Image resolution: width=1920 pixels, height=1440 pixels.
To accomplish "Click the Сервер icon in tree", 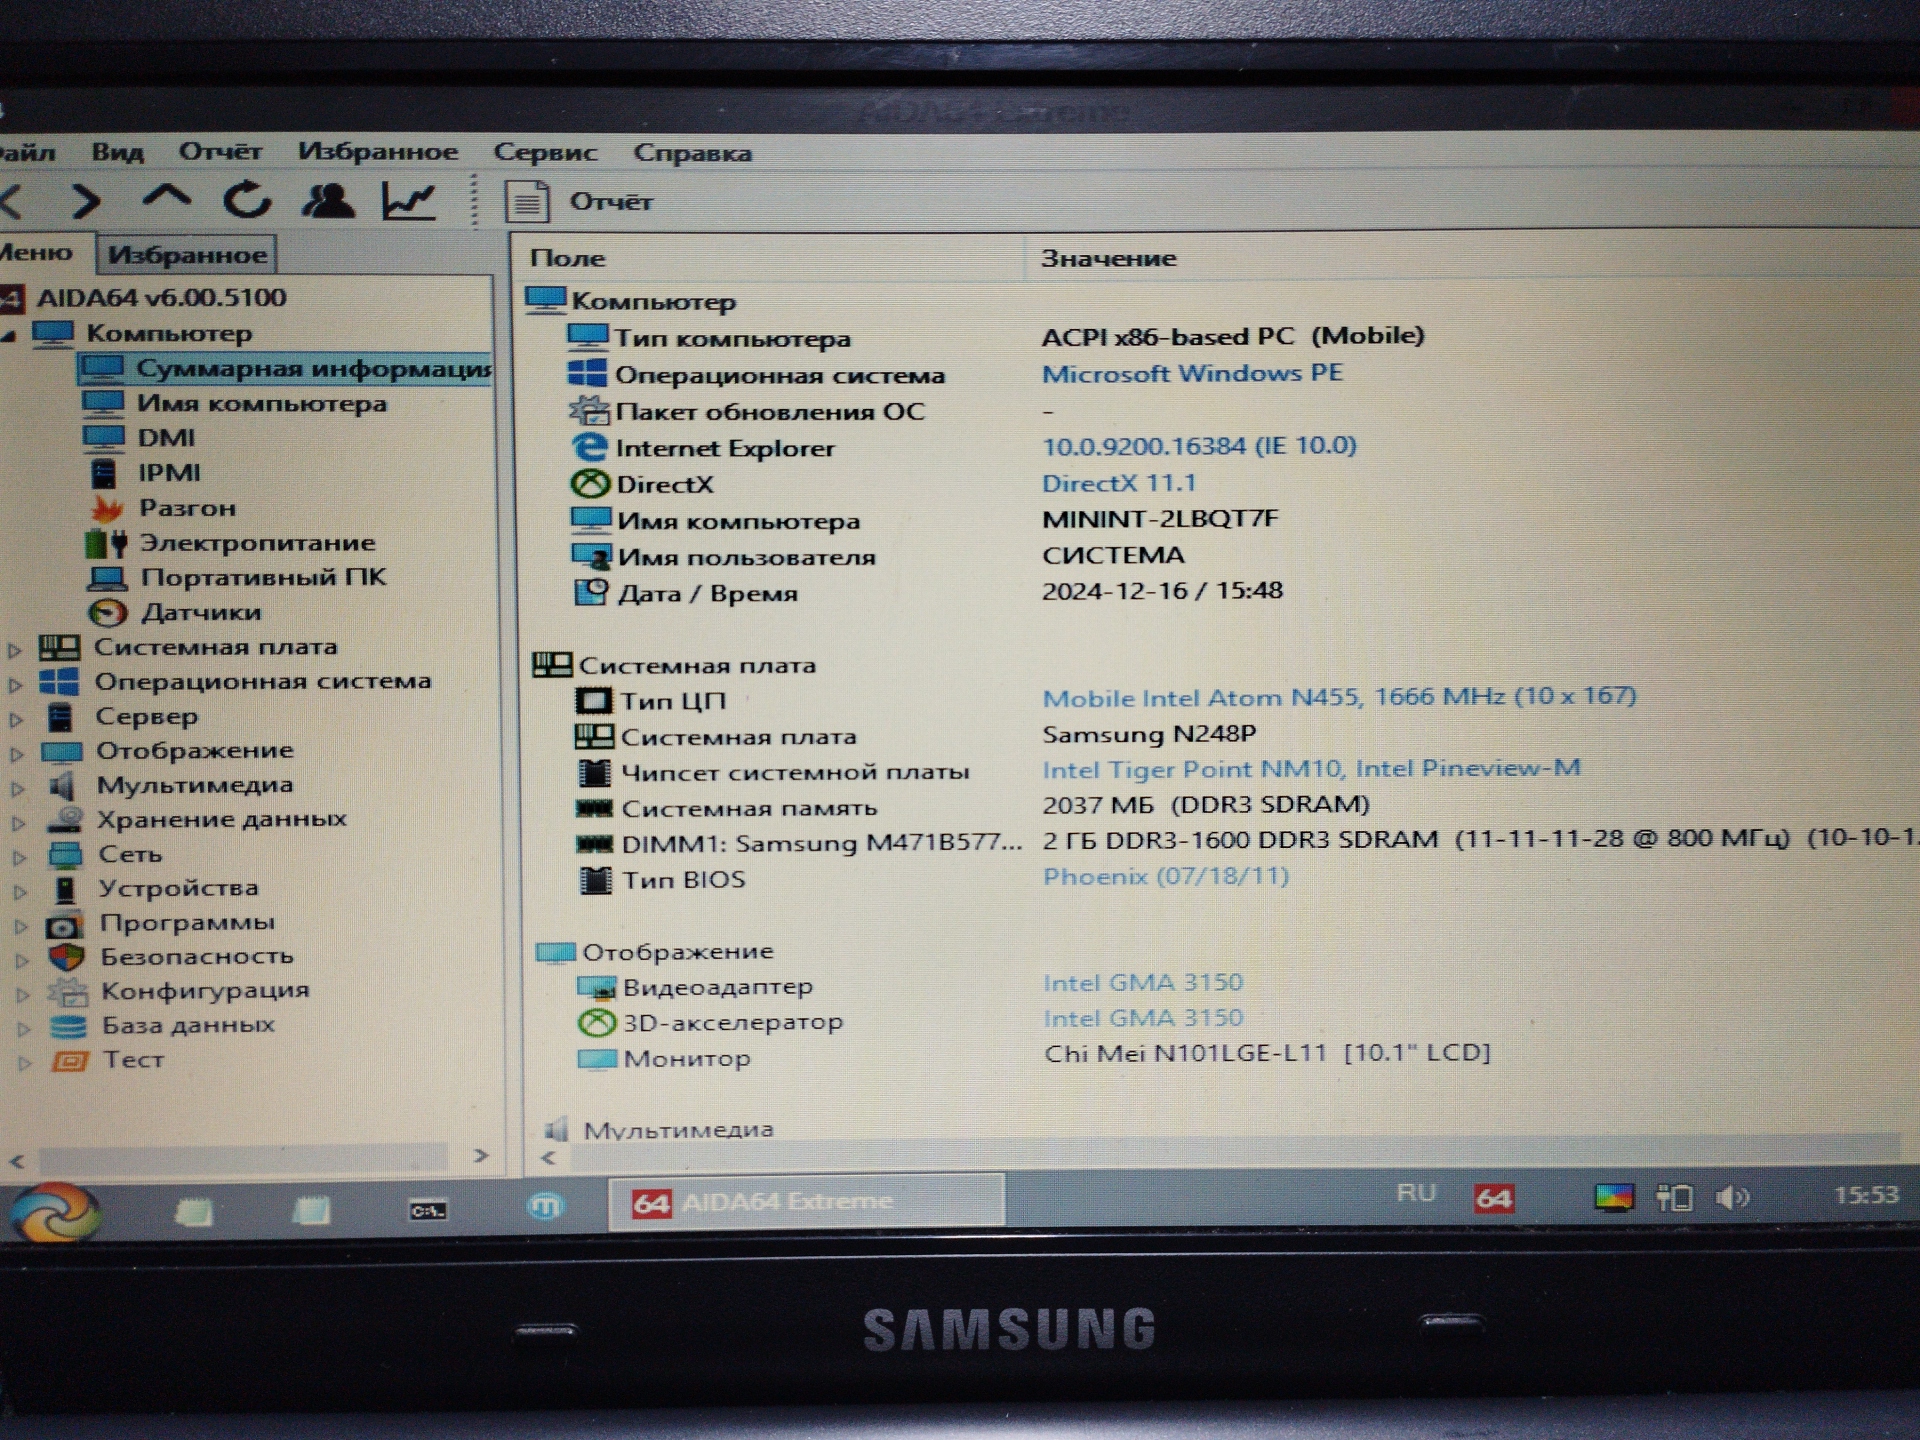I will pos(60,717).
